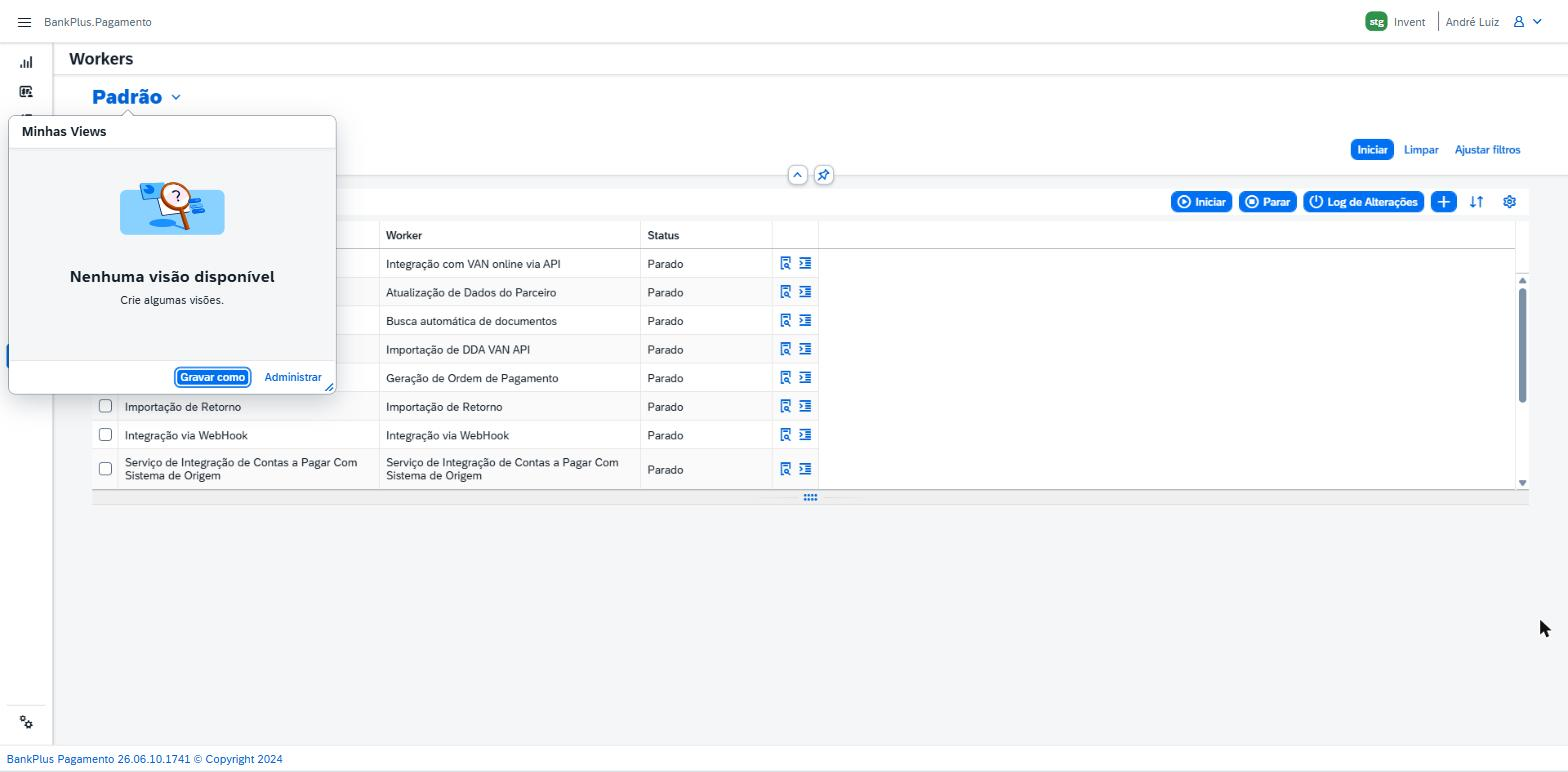Open the table settings gear icon

1509,202
